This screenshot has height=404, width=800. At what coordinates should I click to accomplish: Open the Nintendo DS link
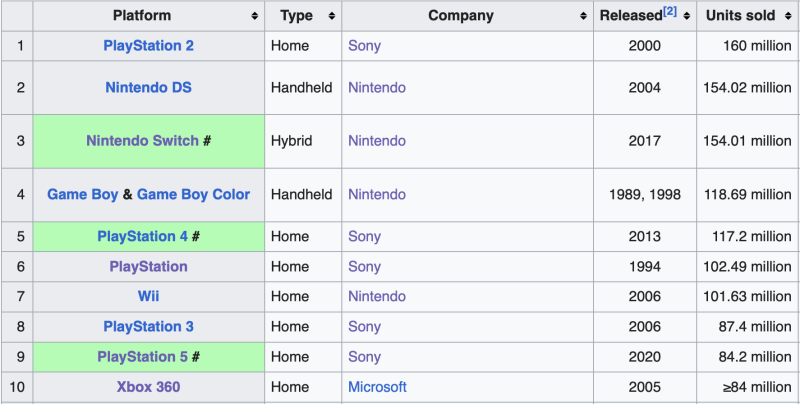pos(148,88)
